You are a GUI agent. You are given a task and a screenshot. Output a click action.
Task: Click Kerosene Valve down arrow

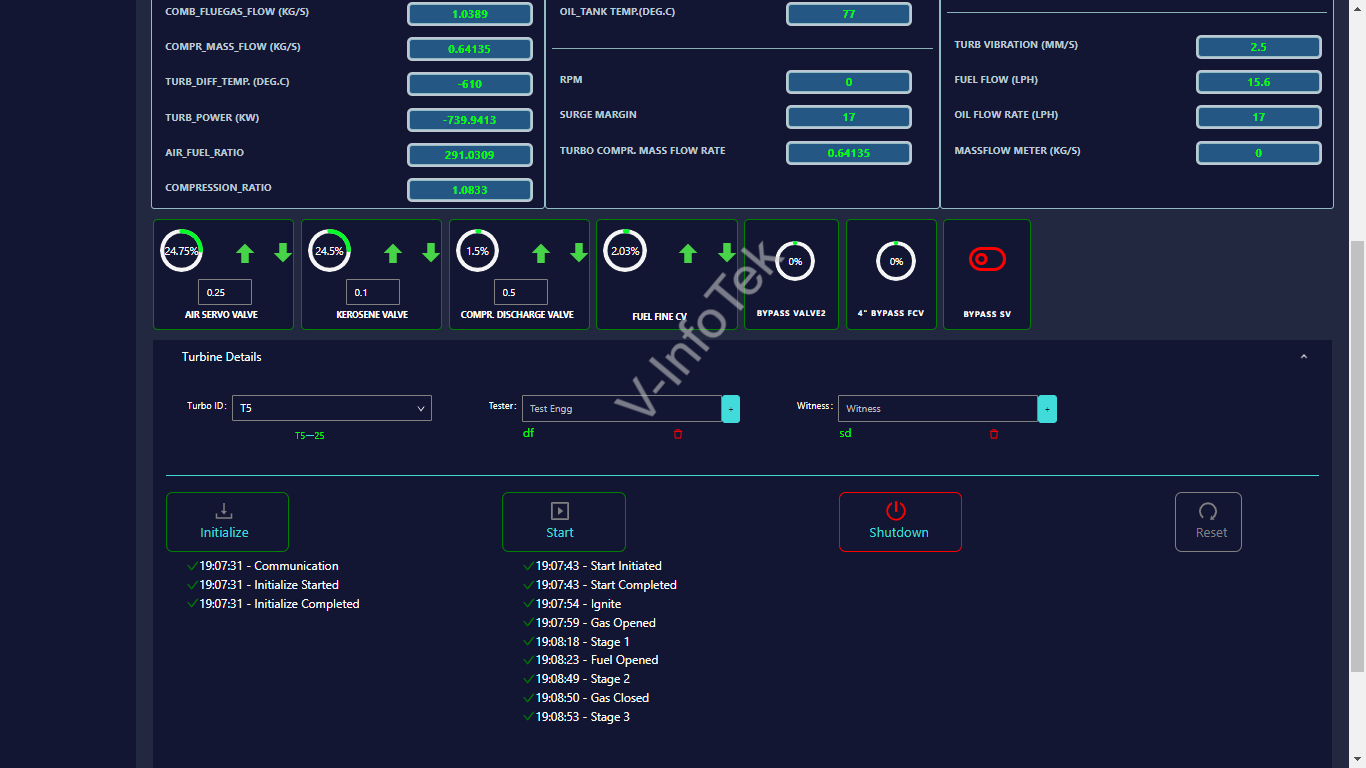(x=431, y=253)
